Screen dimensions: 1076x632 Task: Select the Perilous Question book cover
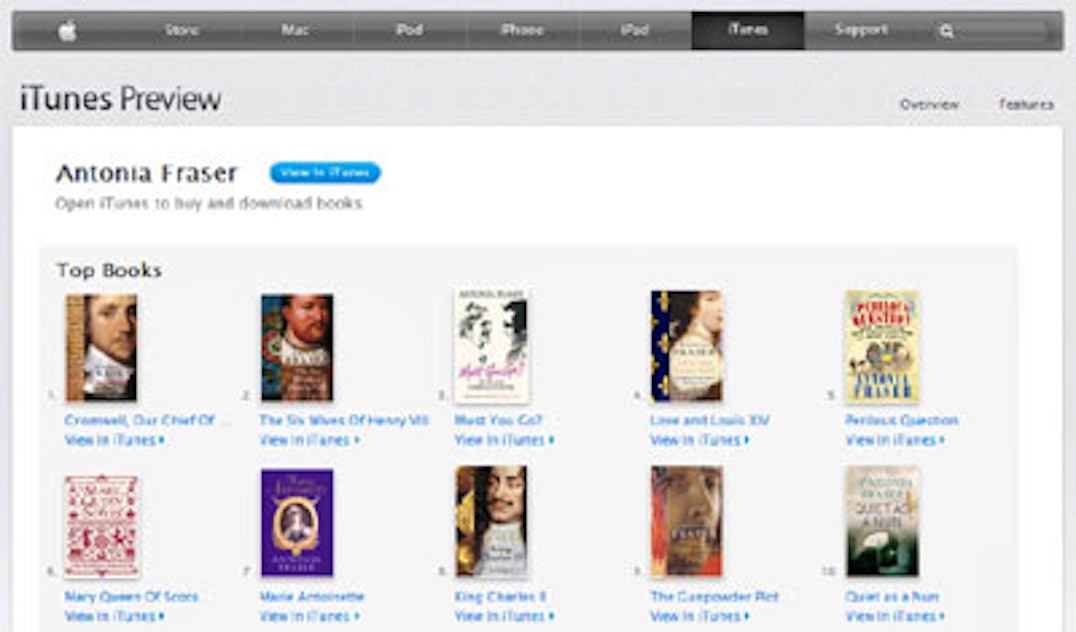[x=882, y=347]
